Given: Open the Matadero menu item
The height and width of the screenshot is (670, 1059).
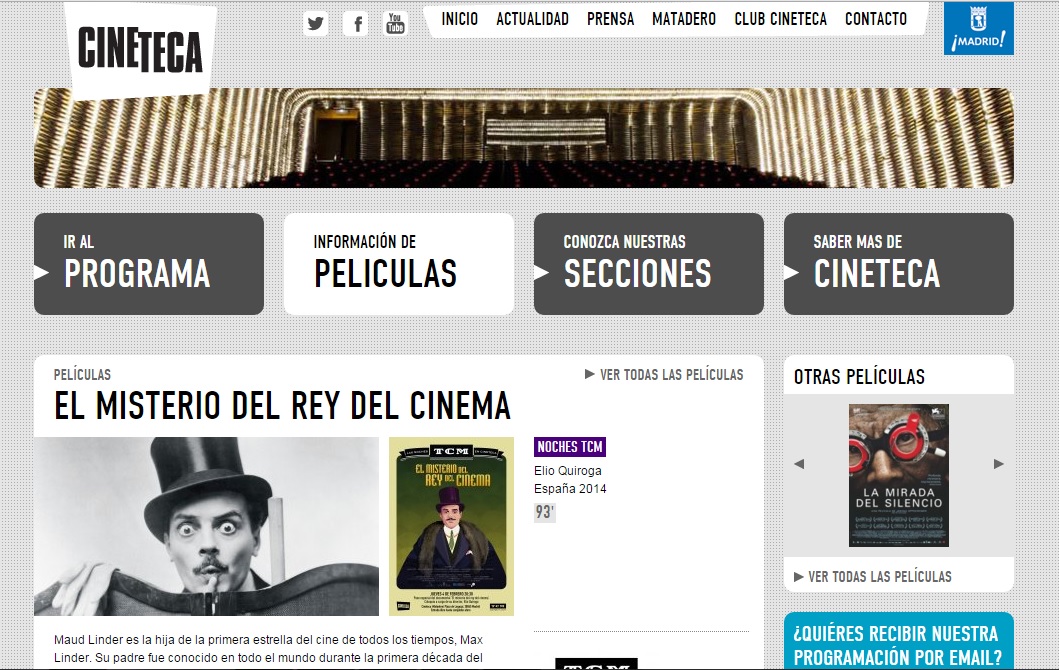Looking at the screenshot, I should pos(683,19).
